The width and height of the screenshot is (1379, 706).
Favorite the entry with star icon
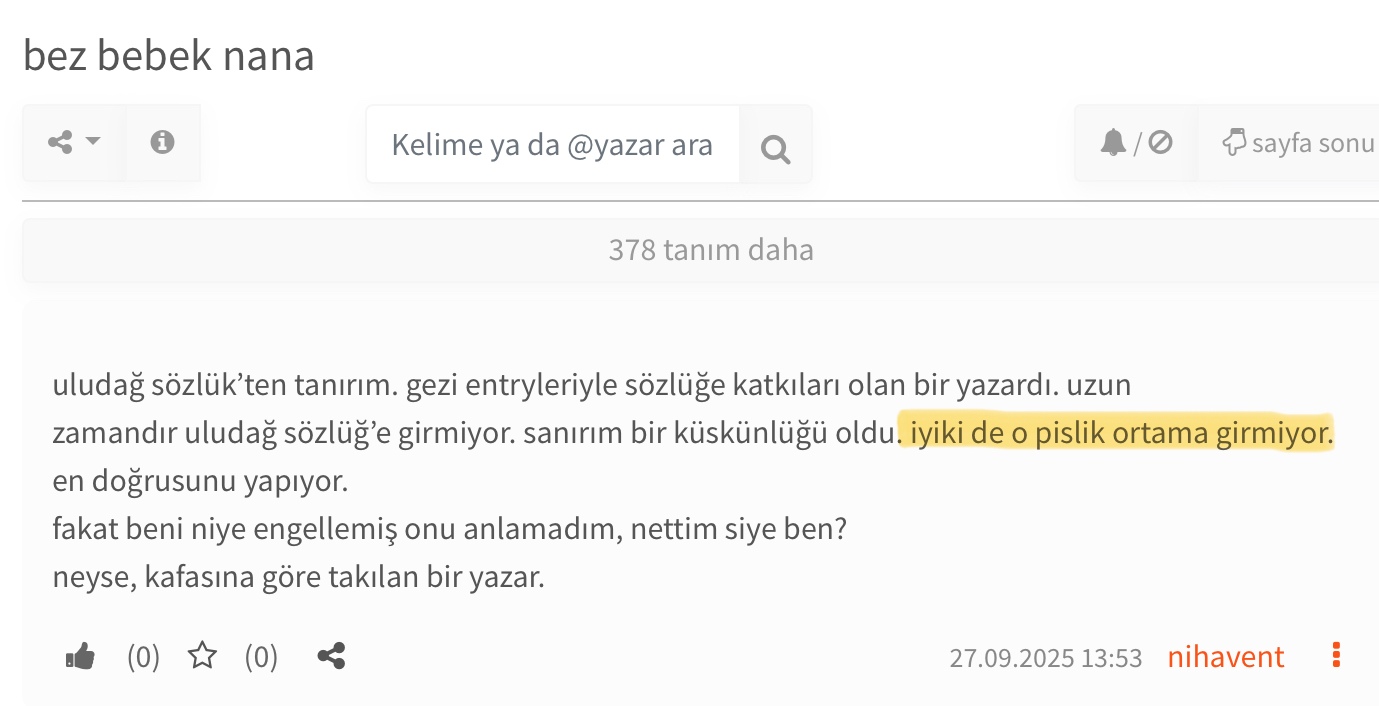pos(203,657)
